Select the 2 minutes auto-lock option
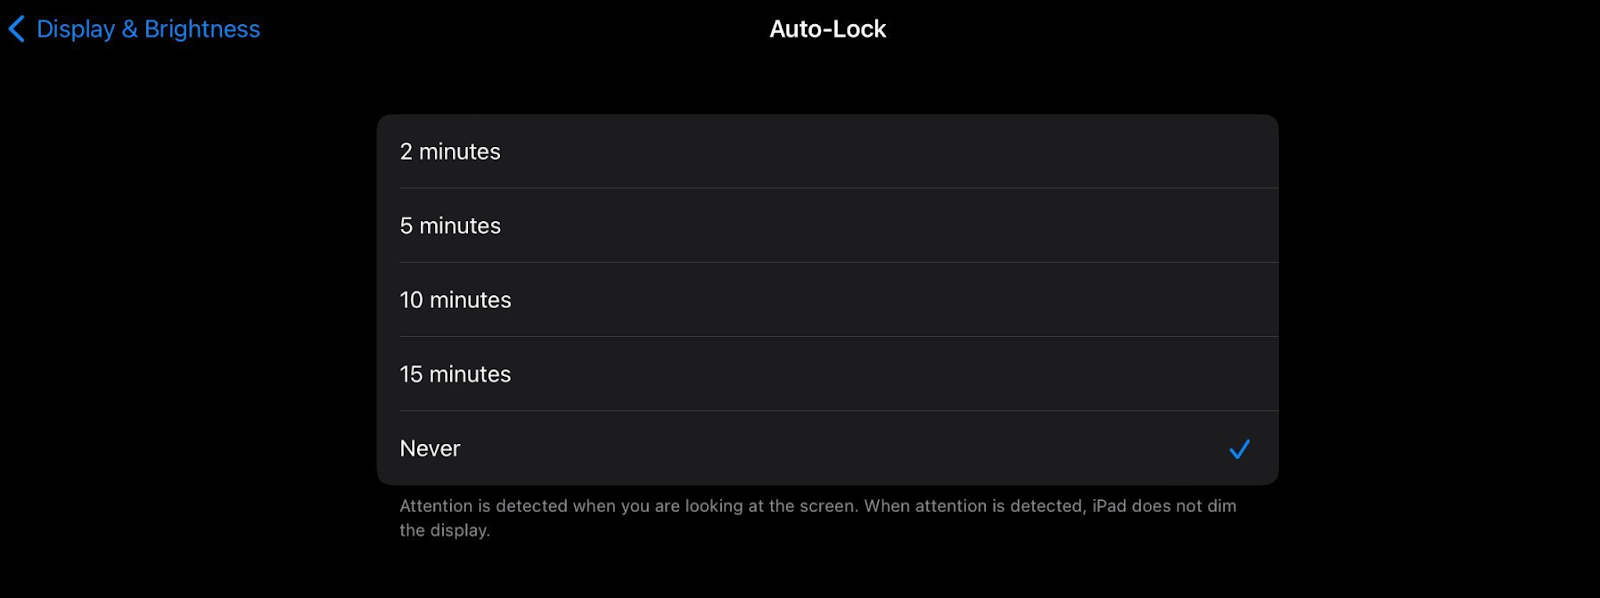This screenshot has width=1600, height=598. [827, 152]
